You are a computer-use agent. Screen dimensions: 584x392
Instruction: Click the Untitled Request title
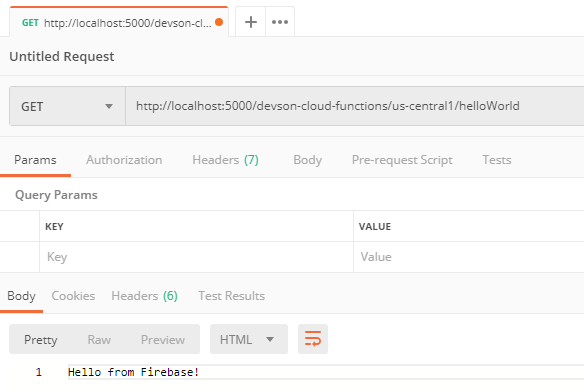coord(62,57)
